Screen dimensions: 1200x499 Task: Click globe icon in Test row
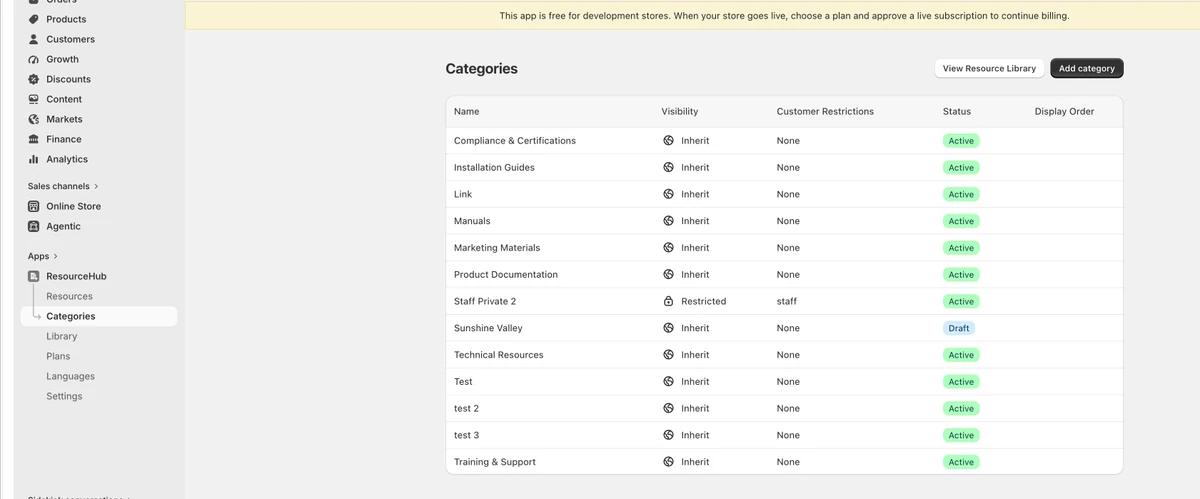668,382
